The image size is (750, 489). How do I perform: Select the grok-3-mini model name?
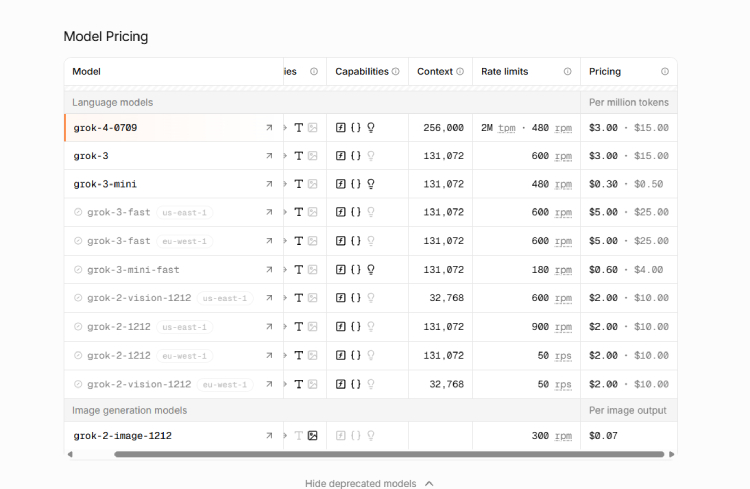pyautogui.click(x=105, y=184)
